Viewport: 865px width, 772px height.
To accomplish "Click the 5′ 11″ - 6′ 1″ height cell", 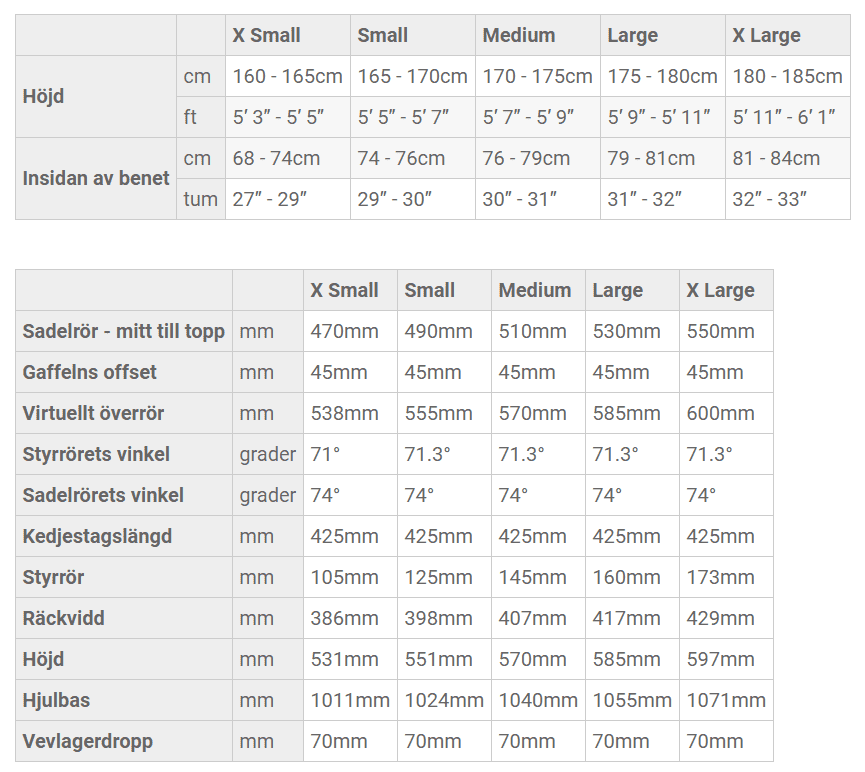I will pos(783,117).
